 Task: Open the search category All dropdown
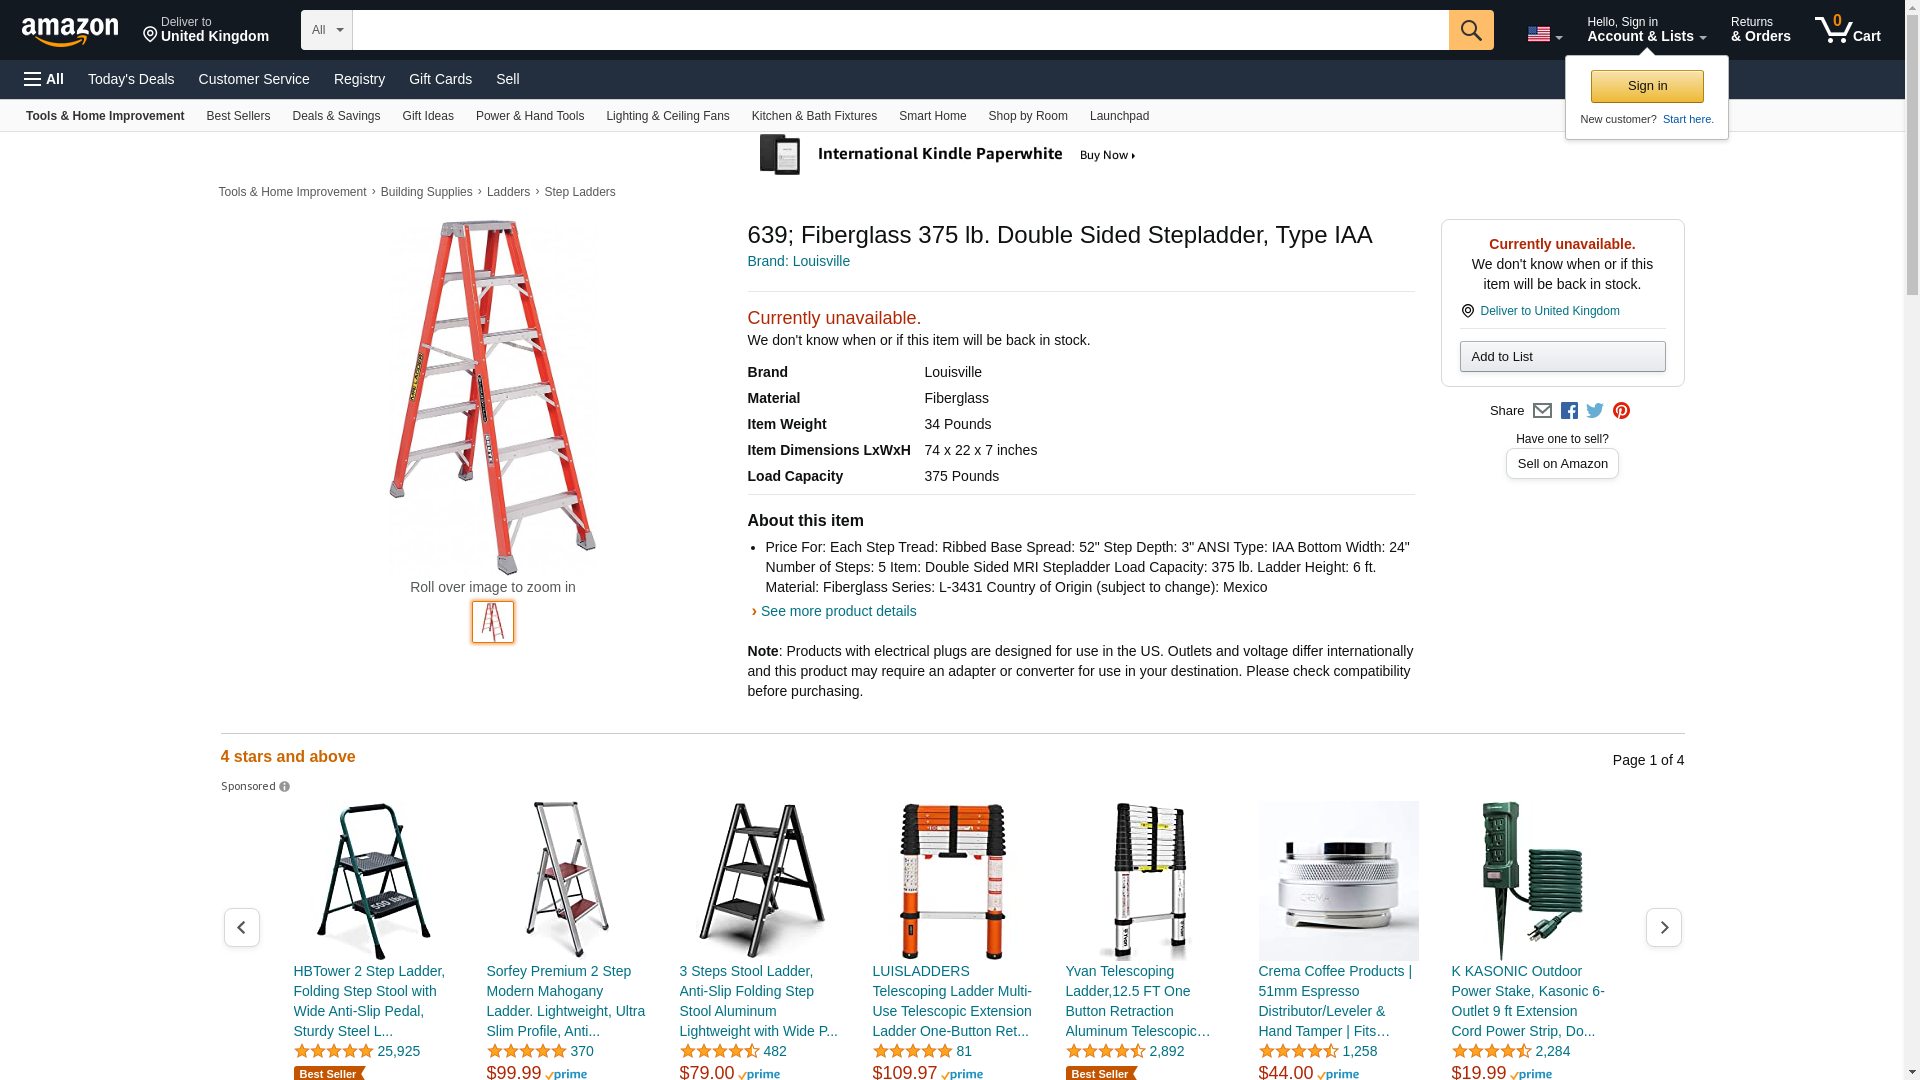pyautogui.click(x=327, y=30)
